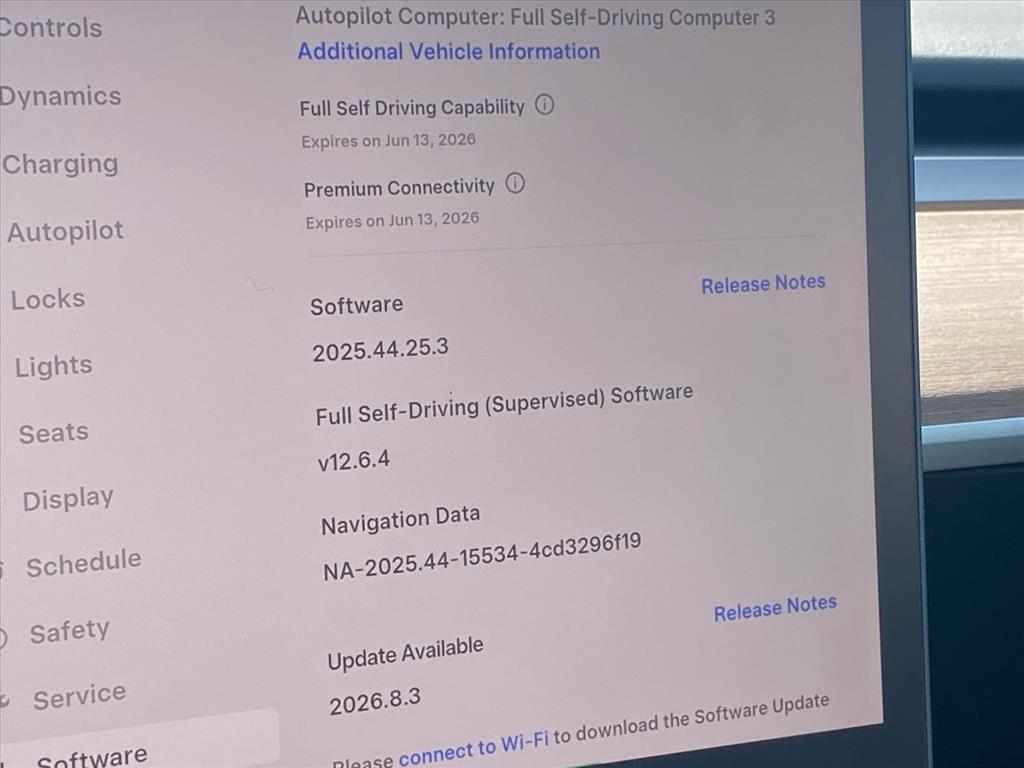Open the Charging settings

point(60,164)
